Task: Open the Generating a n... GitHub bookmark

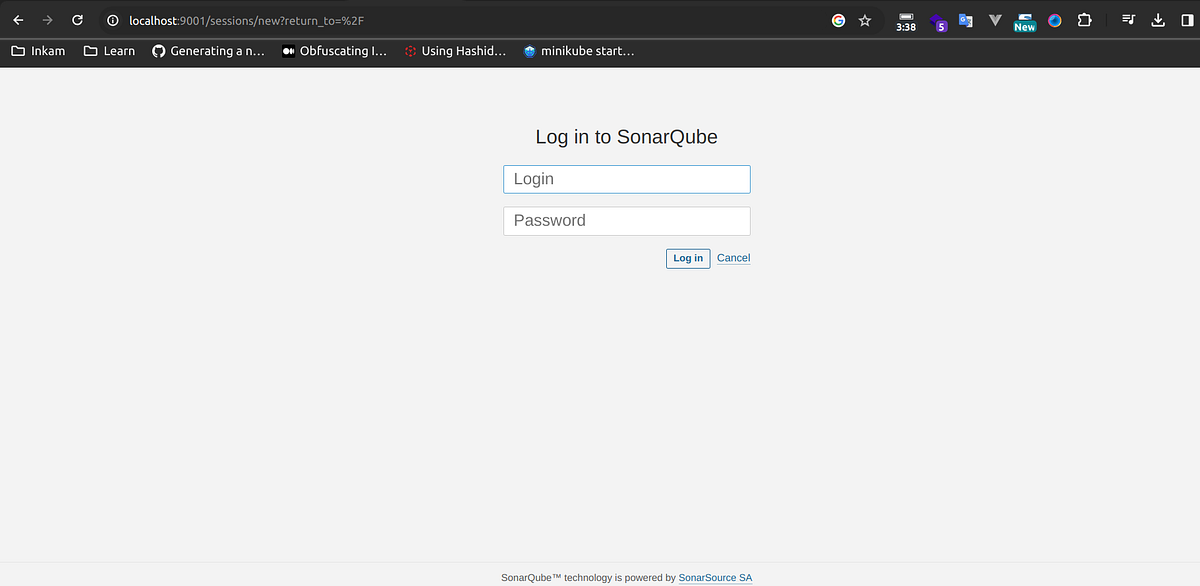Action: (208, 50)
